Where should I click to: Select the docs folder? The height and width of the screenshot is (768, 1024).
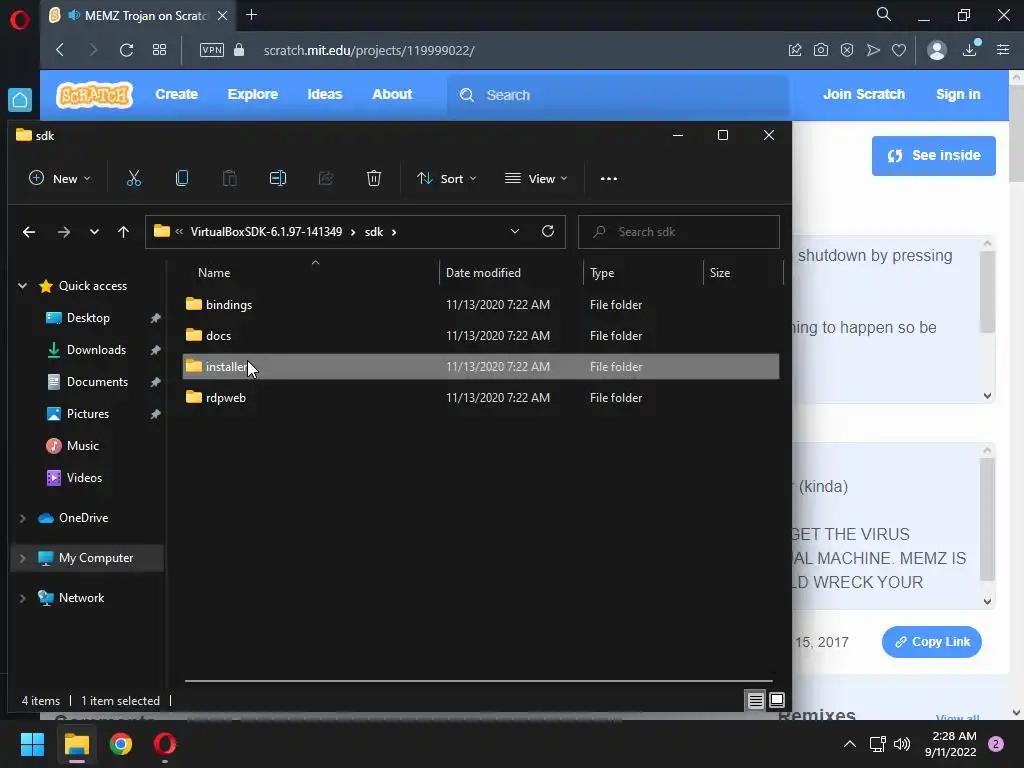tap(481, 336)
